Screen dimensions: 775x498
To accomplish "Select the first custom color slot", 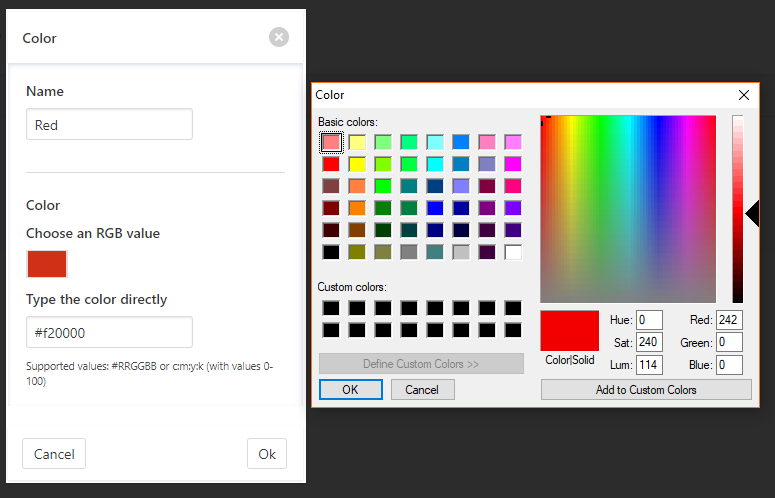I will pyautogui.click(x=331, y=308).
